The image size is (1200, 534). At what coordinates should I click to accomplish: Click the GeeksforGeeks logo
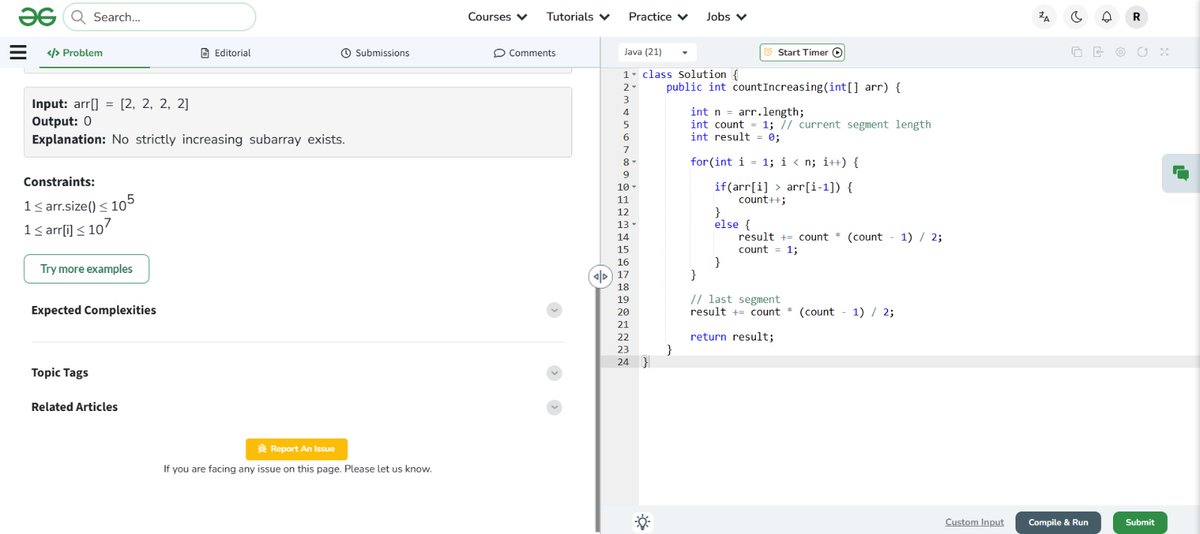coord(37,16)
